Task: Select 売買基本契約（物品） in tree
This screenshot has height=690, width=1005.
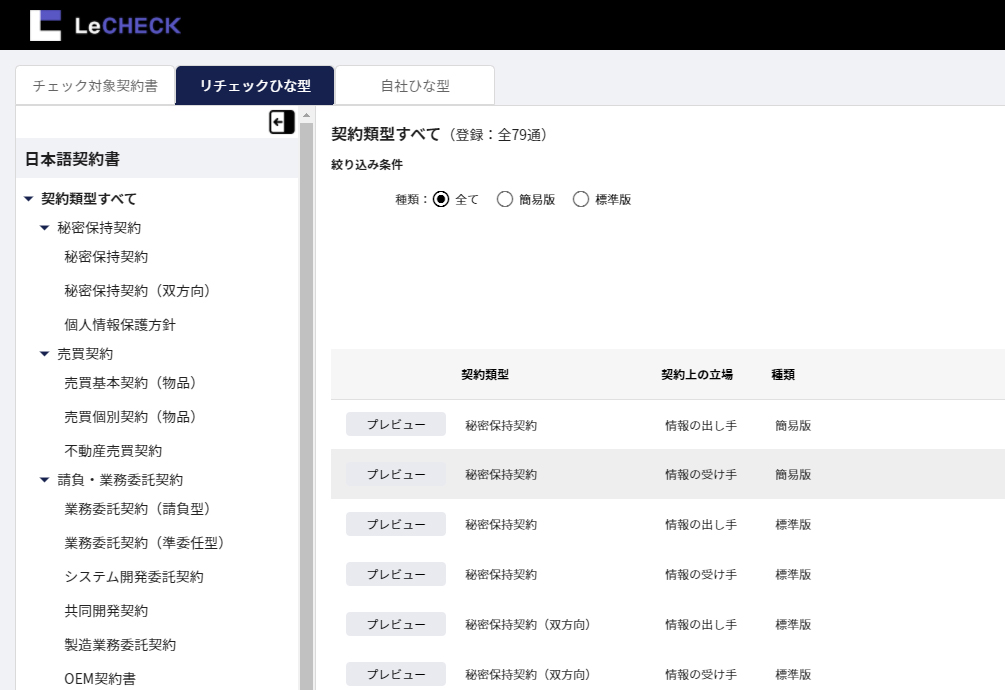Action: coord(130,383)
